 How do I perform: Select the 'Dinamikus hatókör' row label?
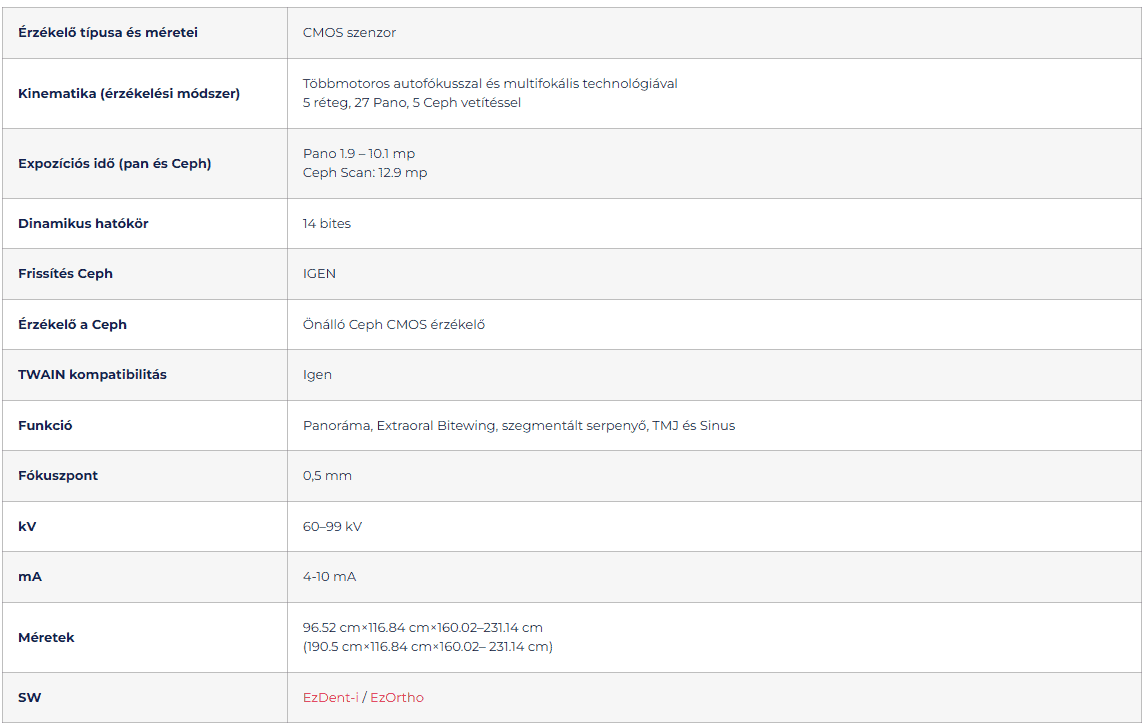point(83,223)
